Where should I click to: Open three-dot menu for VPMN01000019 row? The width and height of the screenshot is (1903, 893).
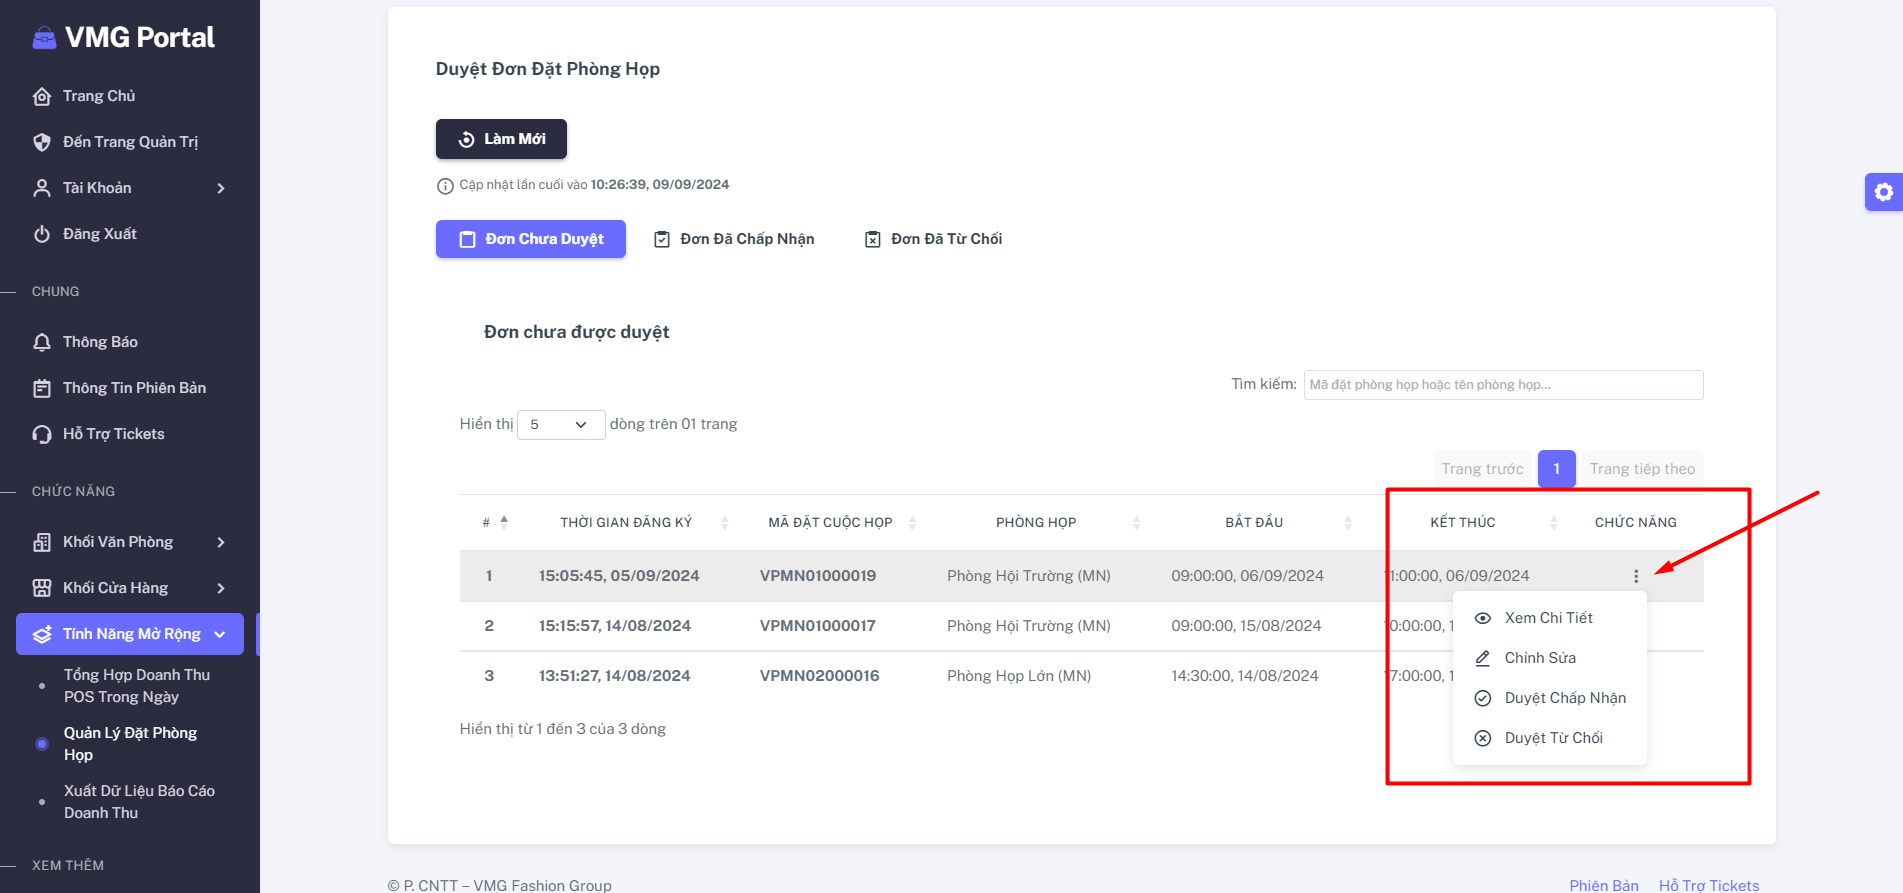(x=1636, y=576)
